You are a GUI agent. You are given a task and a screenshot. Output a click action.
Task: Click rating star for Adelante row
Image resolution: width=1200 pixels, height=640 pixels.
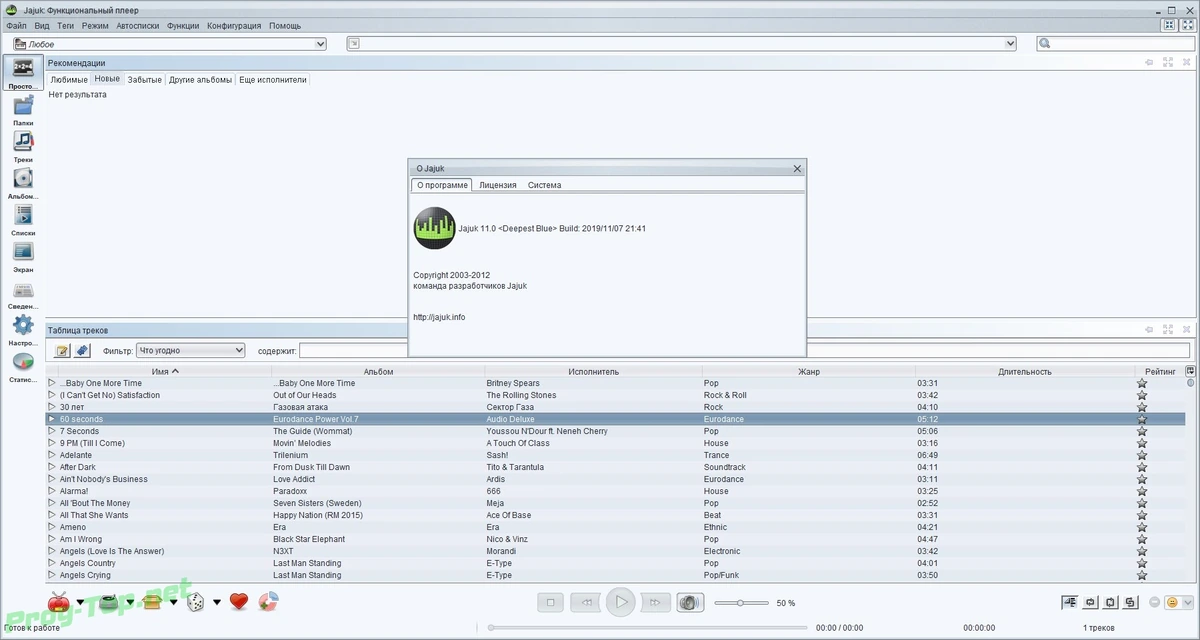(x=1142, y=455)
